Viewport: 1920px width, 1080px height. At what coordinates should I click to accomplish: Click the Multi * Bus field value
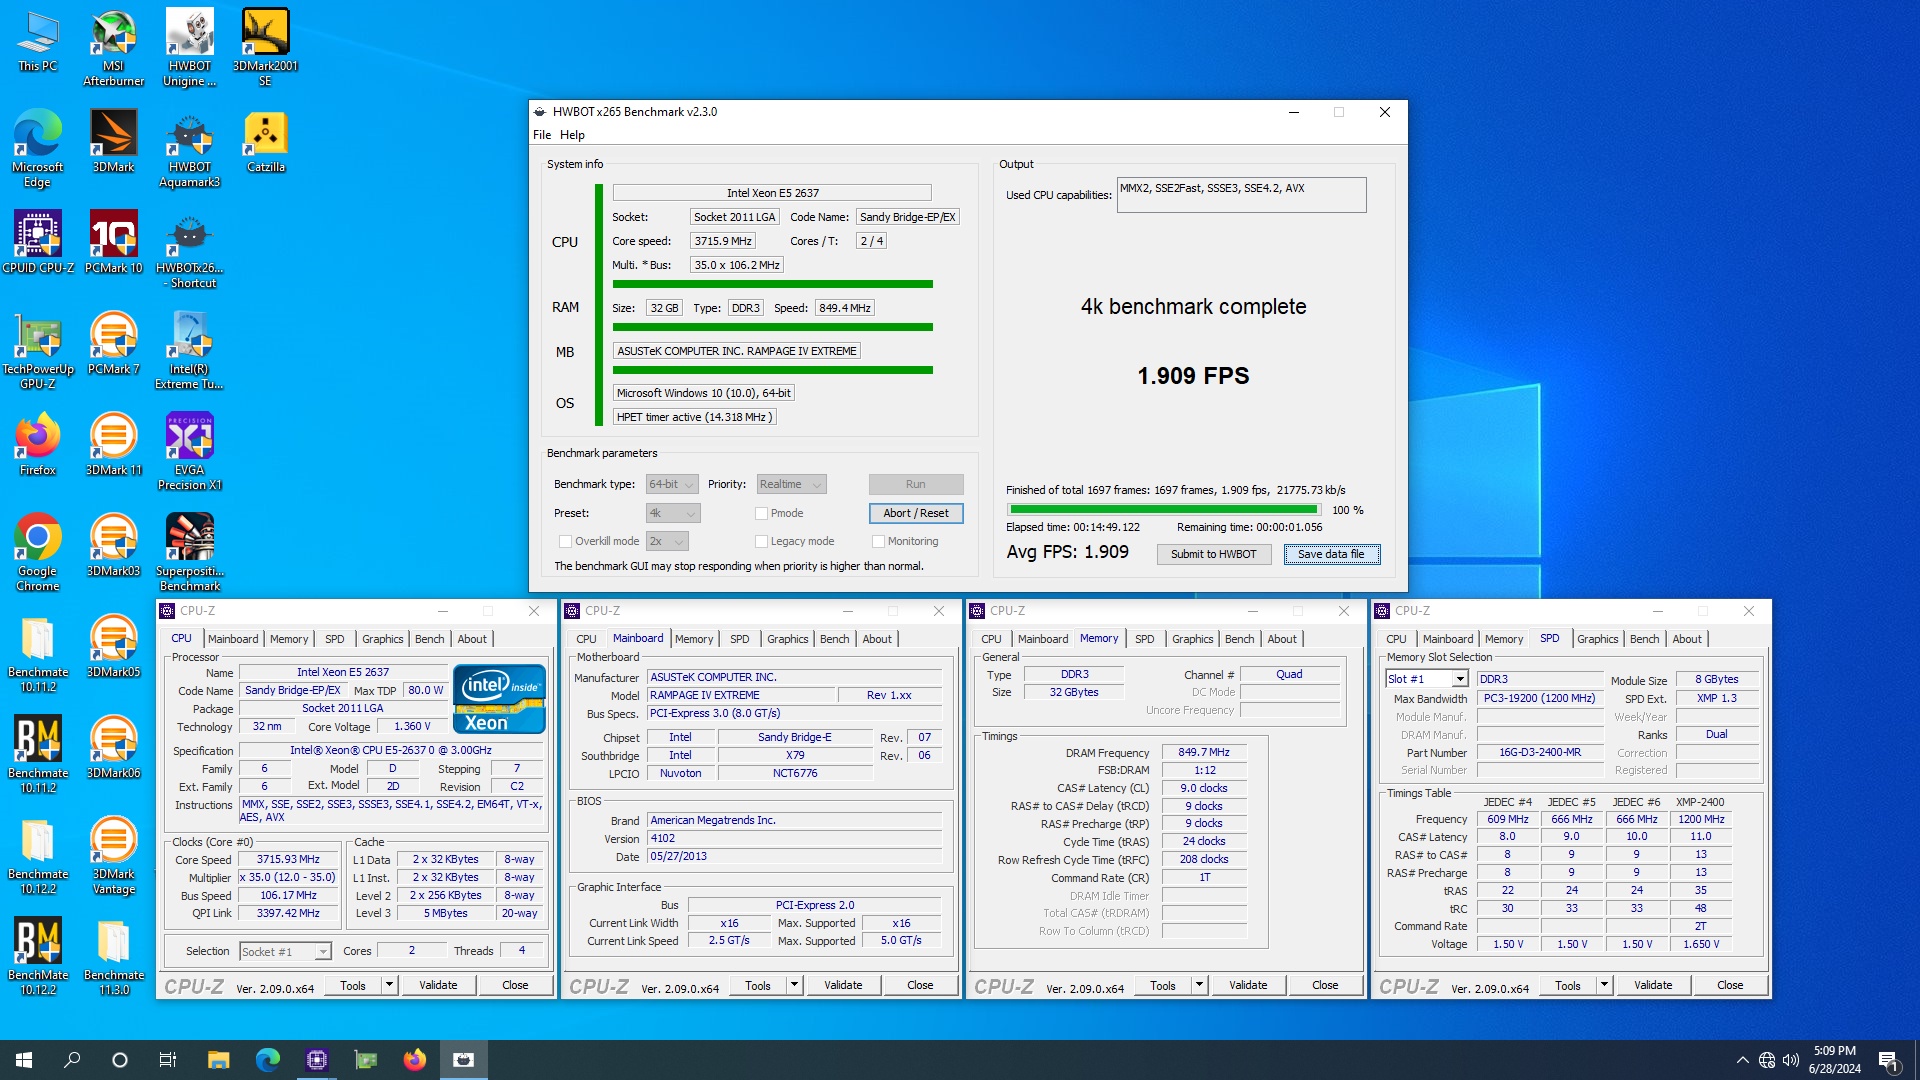point(737,265)
